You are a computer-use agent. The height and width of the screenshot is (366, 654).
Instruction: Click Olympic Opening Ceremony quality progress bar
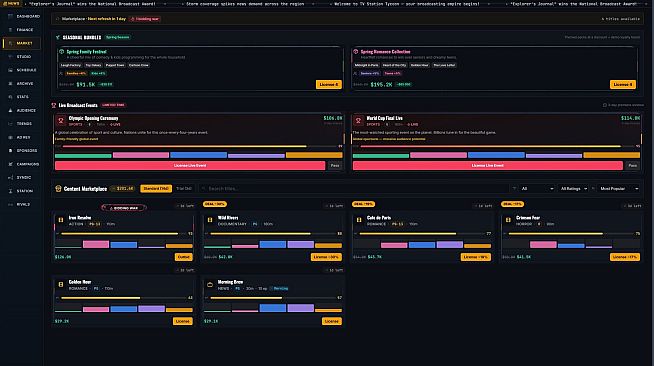click(x=199, y=146)
